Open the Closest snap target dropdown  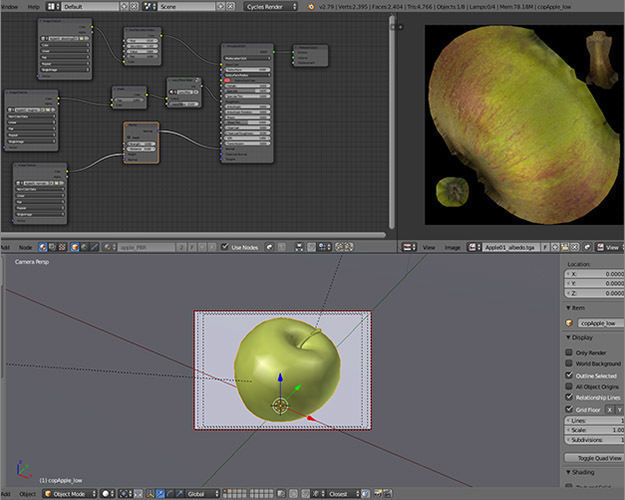click(x=344, y=494)
